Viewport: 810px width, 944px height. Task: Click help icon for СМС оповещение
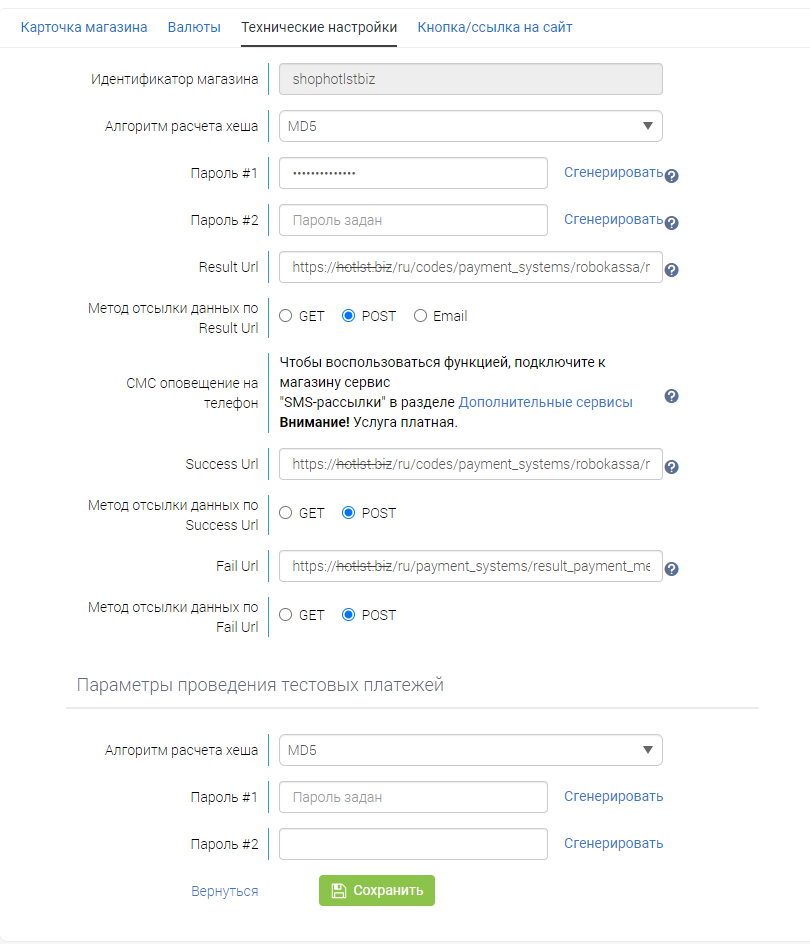[x=672, y=396]
